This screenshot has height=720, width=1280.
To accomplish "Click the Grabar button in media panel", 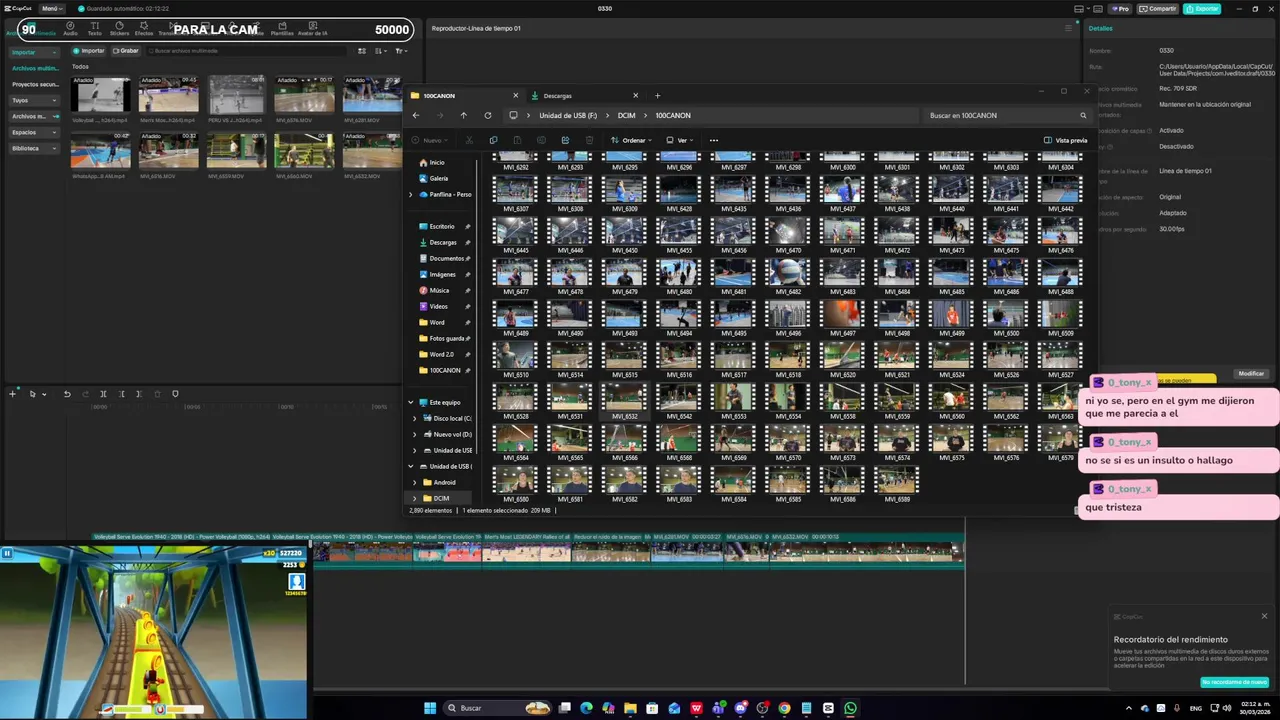I will coord(126,50).
